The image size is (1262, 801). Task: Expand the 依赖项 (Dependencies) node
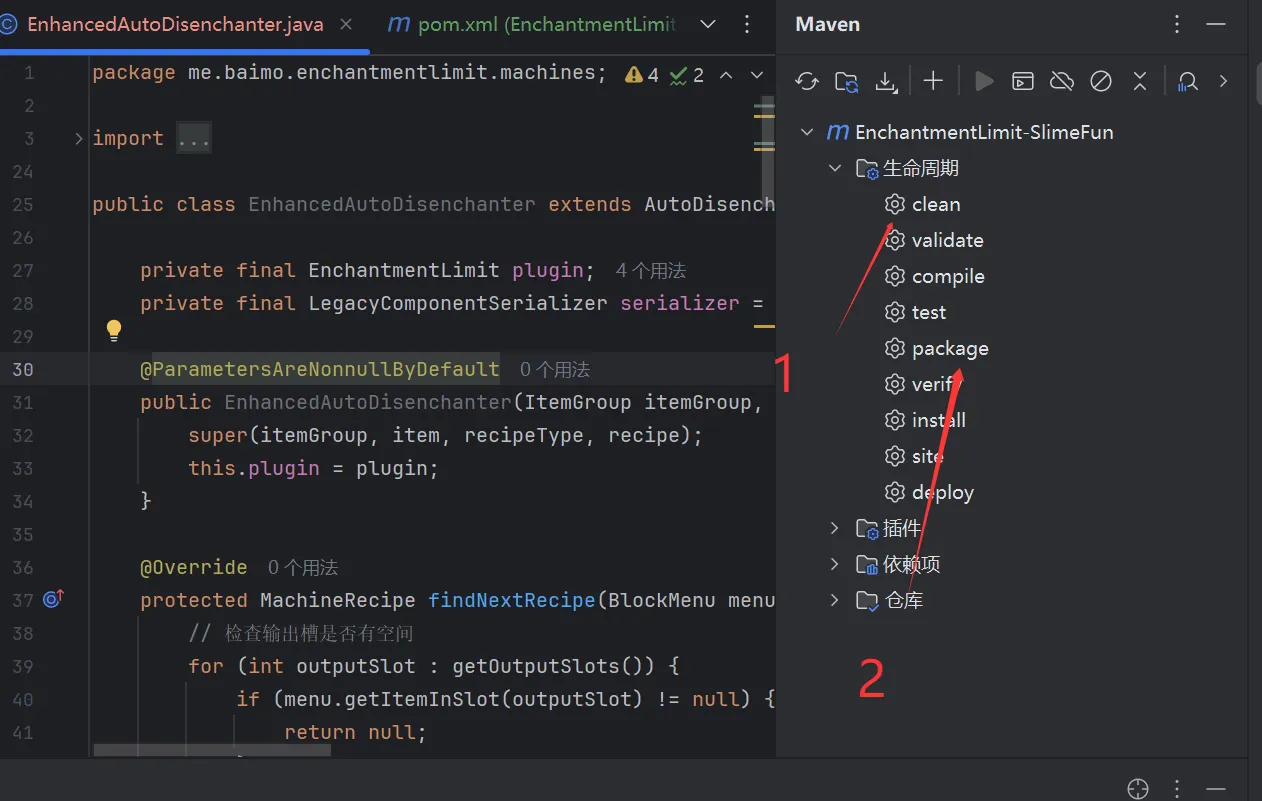coord(835,564)
